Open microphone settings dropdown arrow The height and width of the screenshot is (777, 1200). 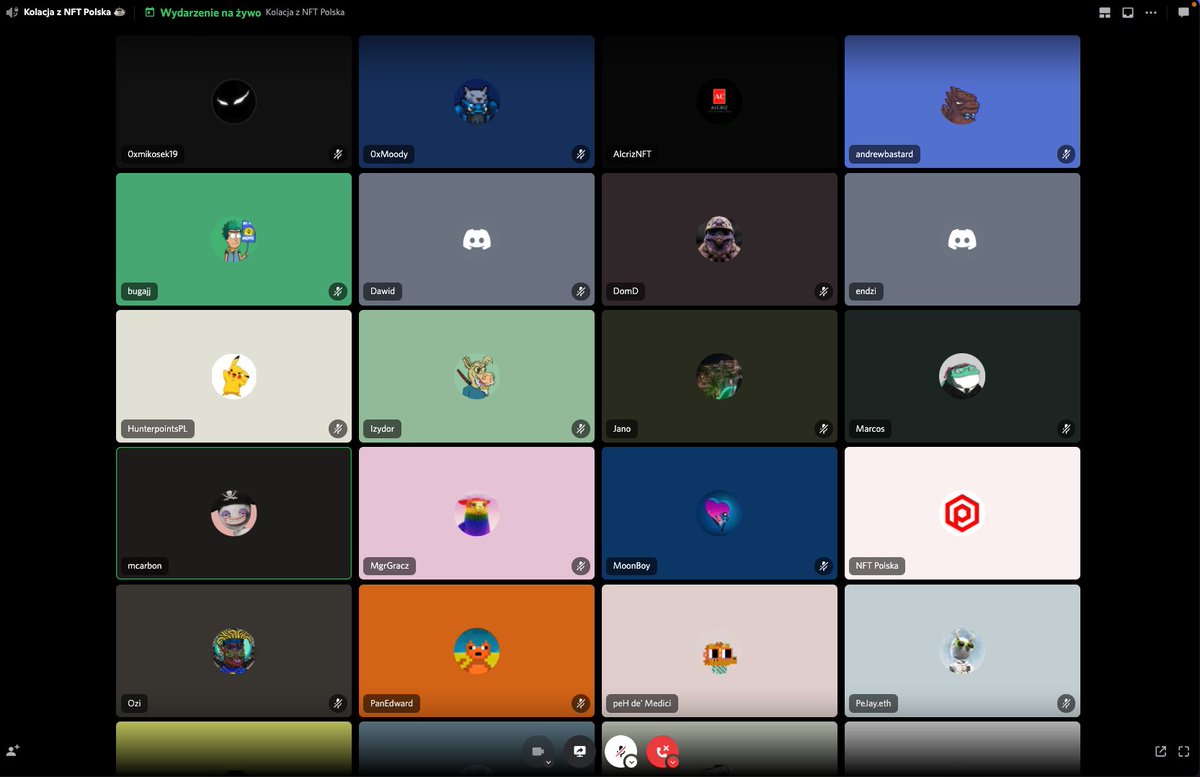coord(631,762)
